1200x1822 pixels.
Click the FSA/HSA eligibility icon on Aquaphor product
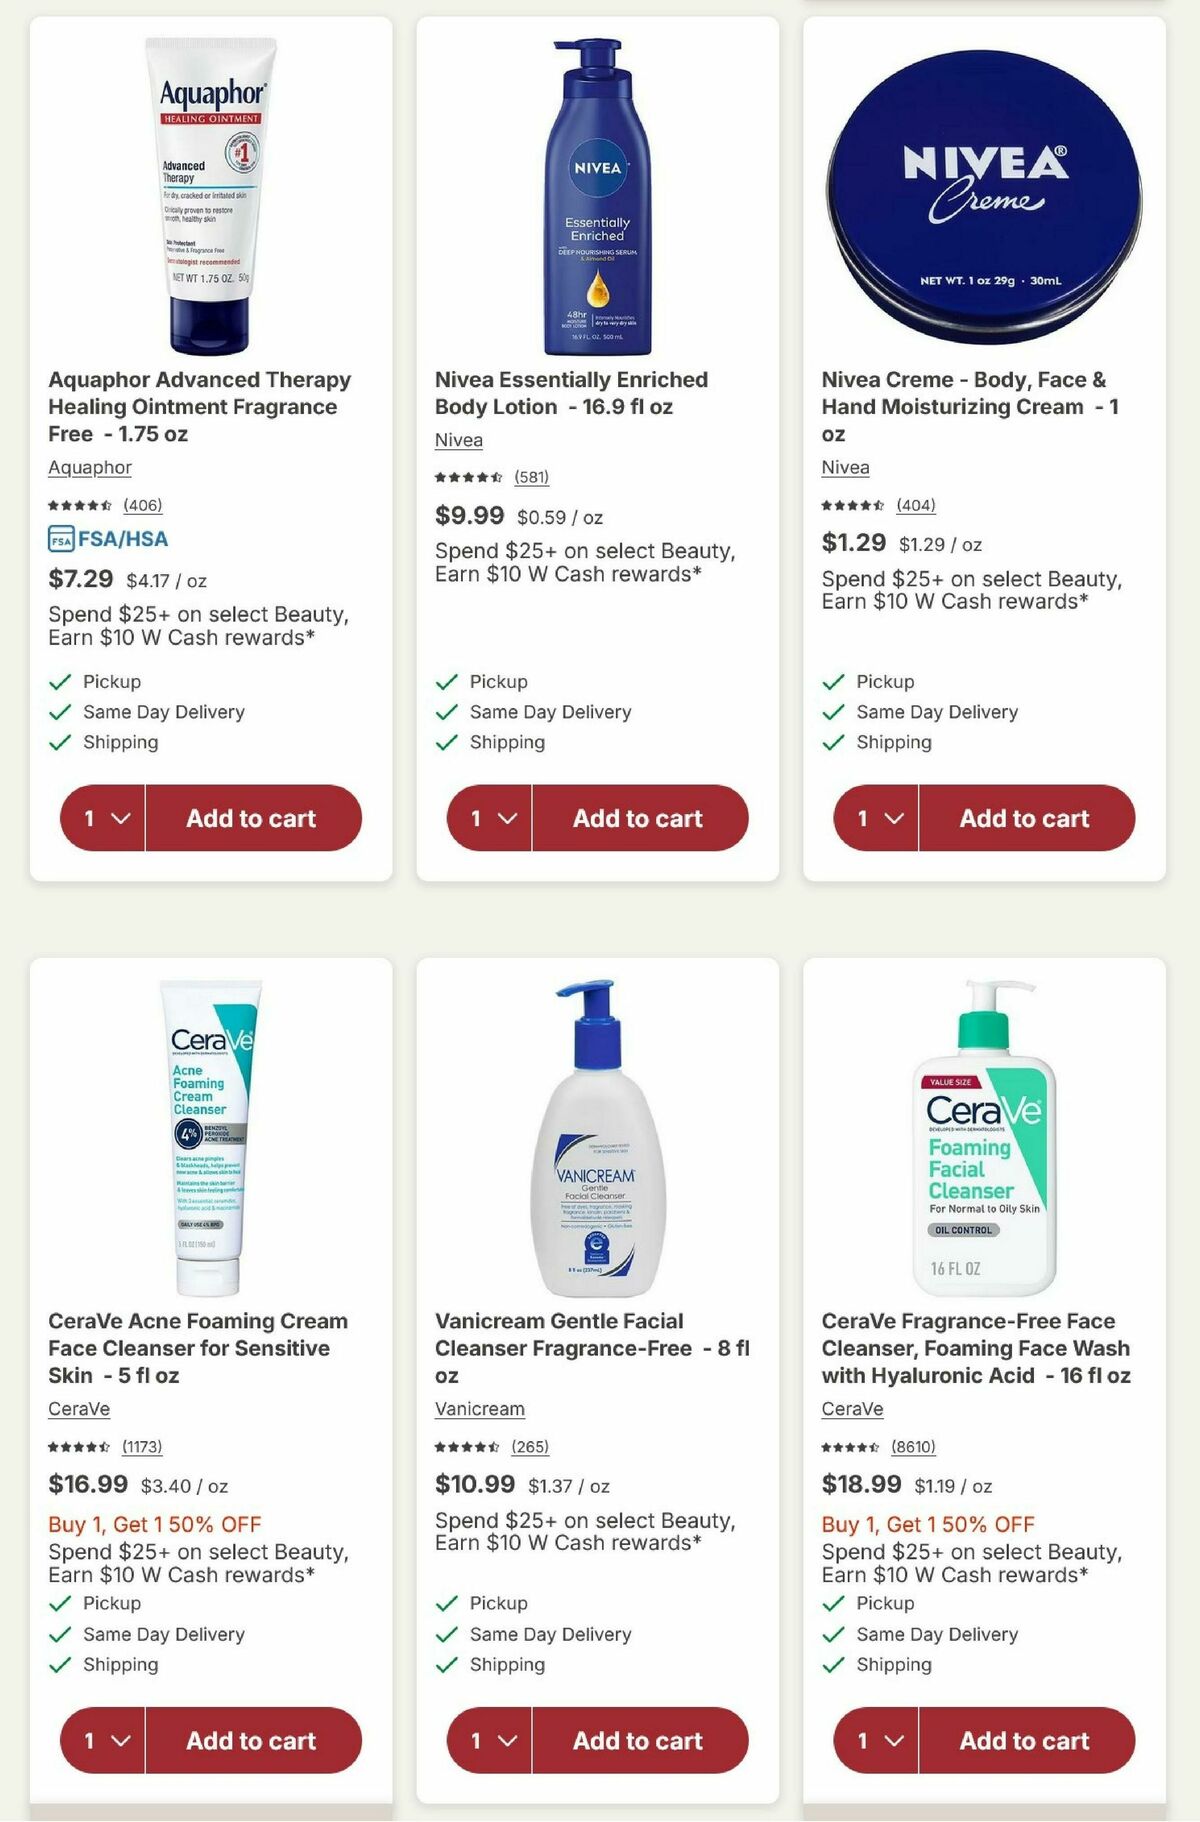click(x=60, y=538)
